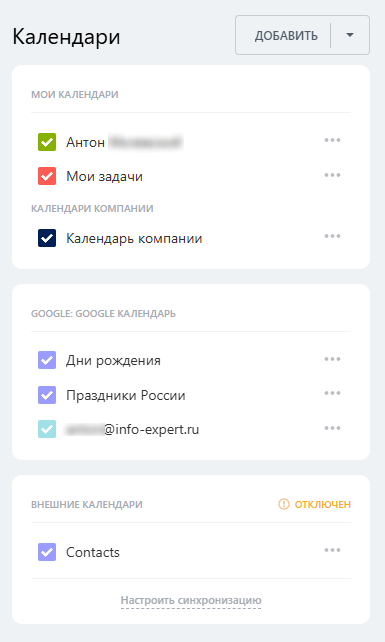Toggle the teal info-expert.ru calendar checkbox
Screen dimensions: 385x642
click(x=47, y=429)
